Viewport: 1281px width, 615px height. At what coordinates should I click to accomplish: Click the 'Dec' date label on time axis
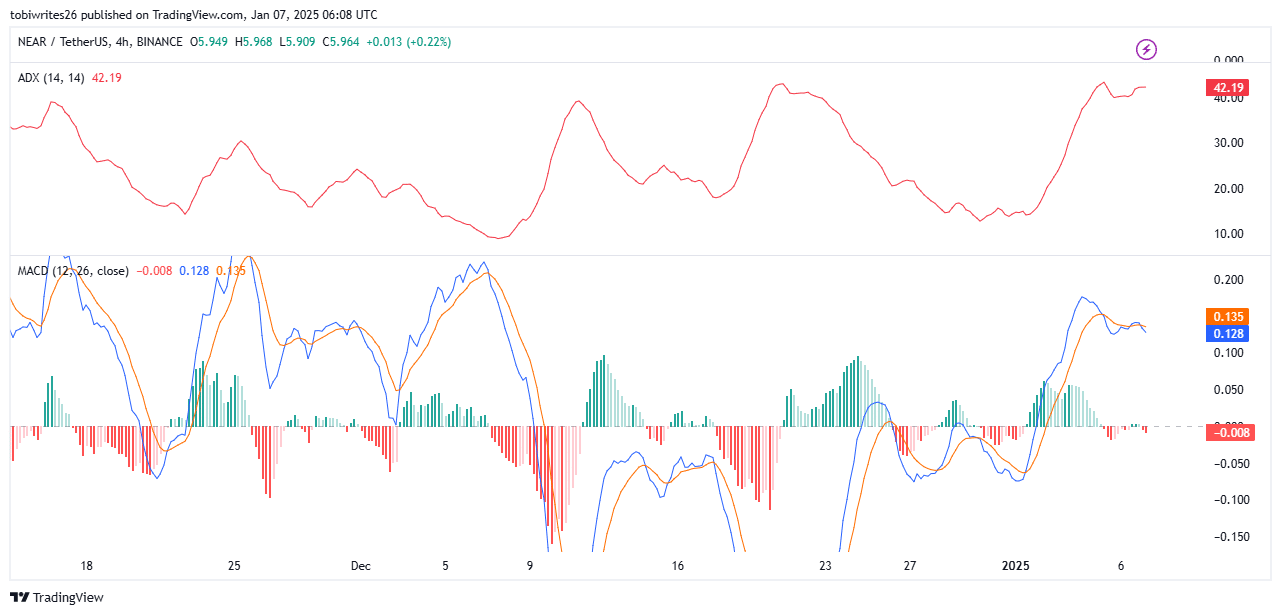pyautogui.click(x=361, y=566)
